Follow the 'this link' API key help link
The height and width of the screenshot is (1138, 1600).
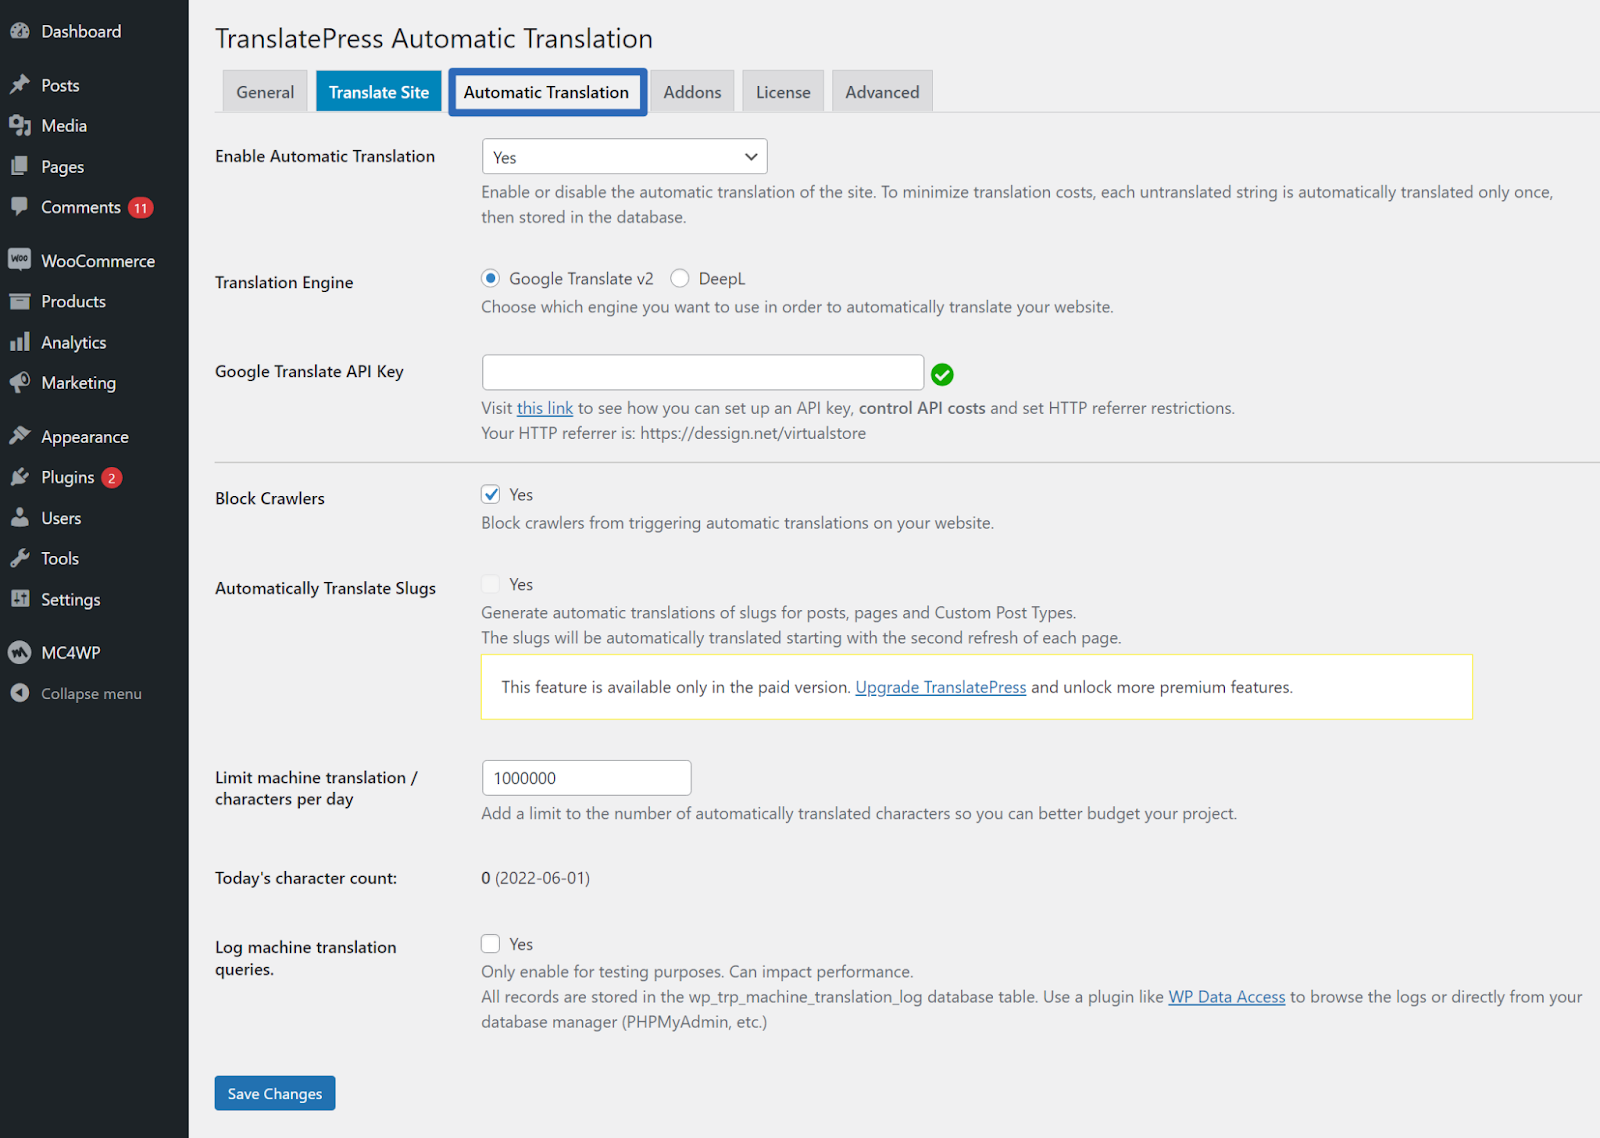(x=545, y=408)
